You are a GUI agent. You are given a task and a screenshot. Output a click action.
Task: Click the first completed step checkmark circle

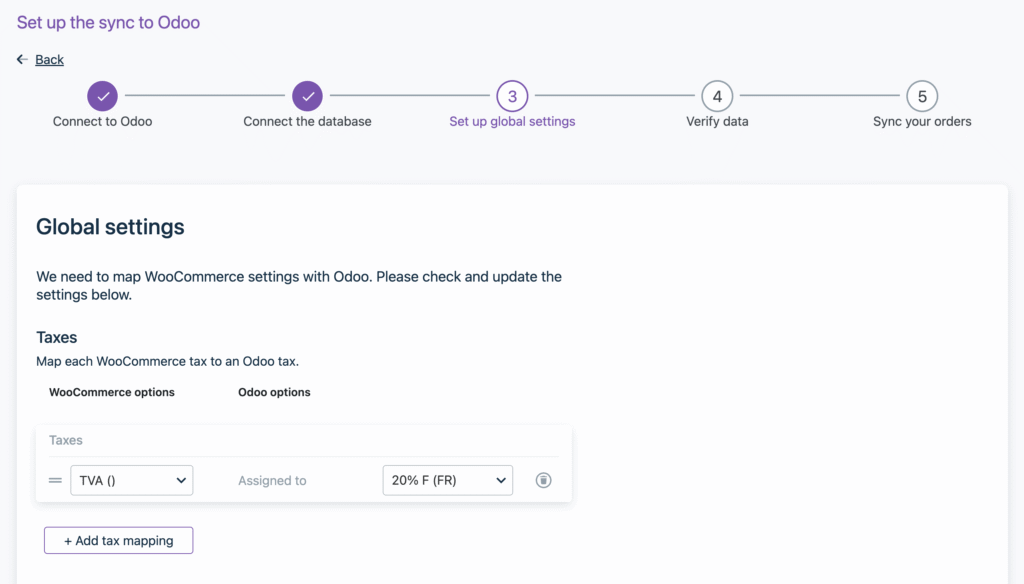pos(102,97)
